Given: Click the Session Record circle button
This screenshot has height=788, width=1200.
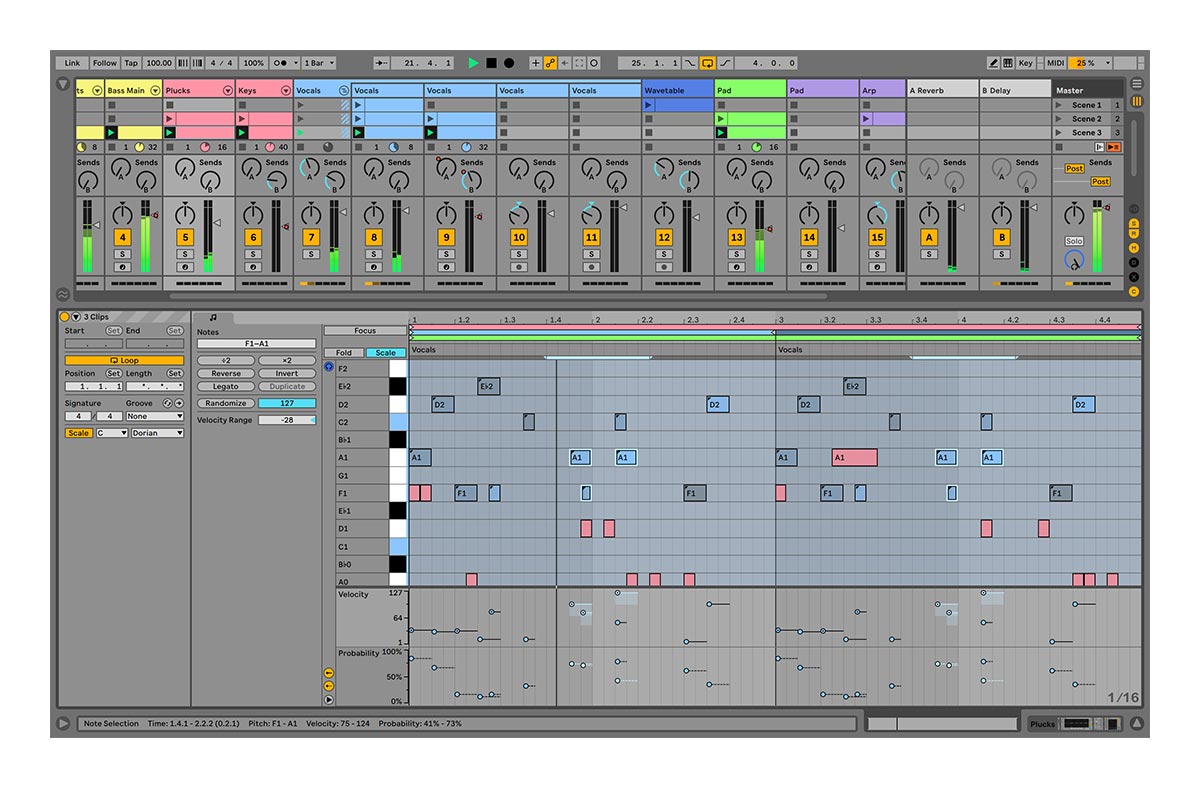Looking at the screenshot, I should tap(594, 63).
